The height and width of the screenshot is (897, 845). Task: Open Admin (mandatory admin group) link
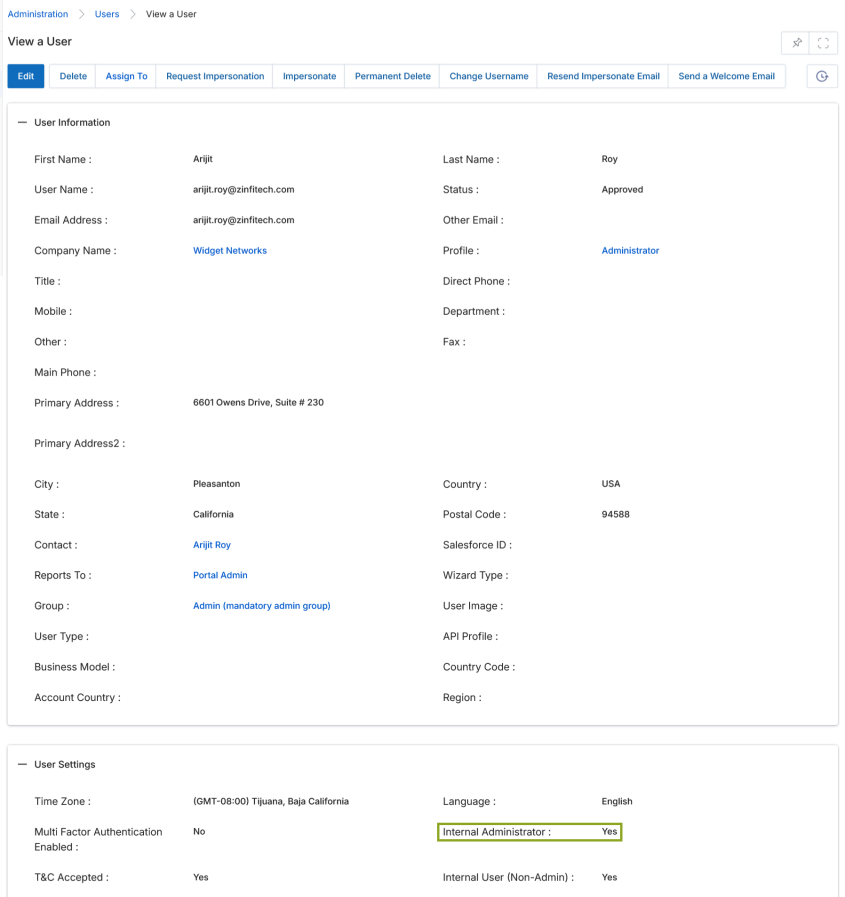point(261,606)
